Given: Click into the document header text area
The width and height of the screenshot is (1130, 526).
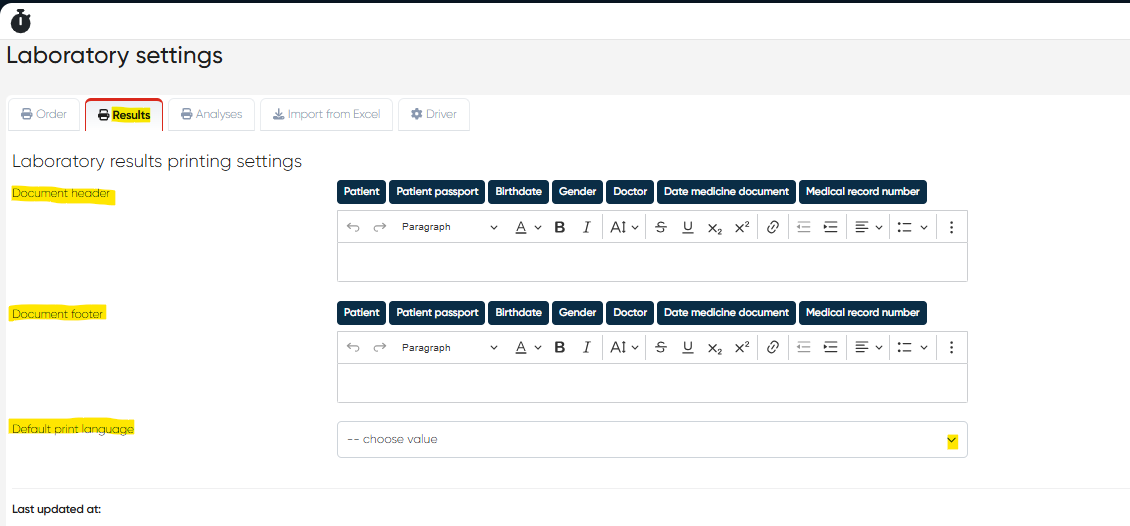Looking at the screenshot, I should click(652, 262).
